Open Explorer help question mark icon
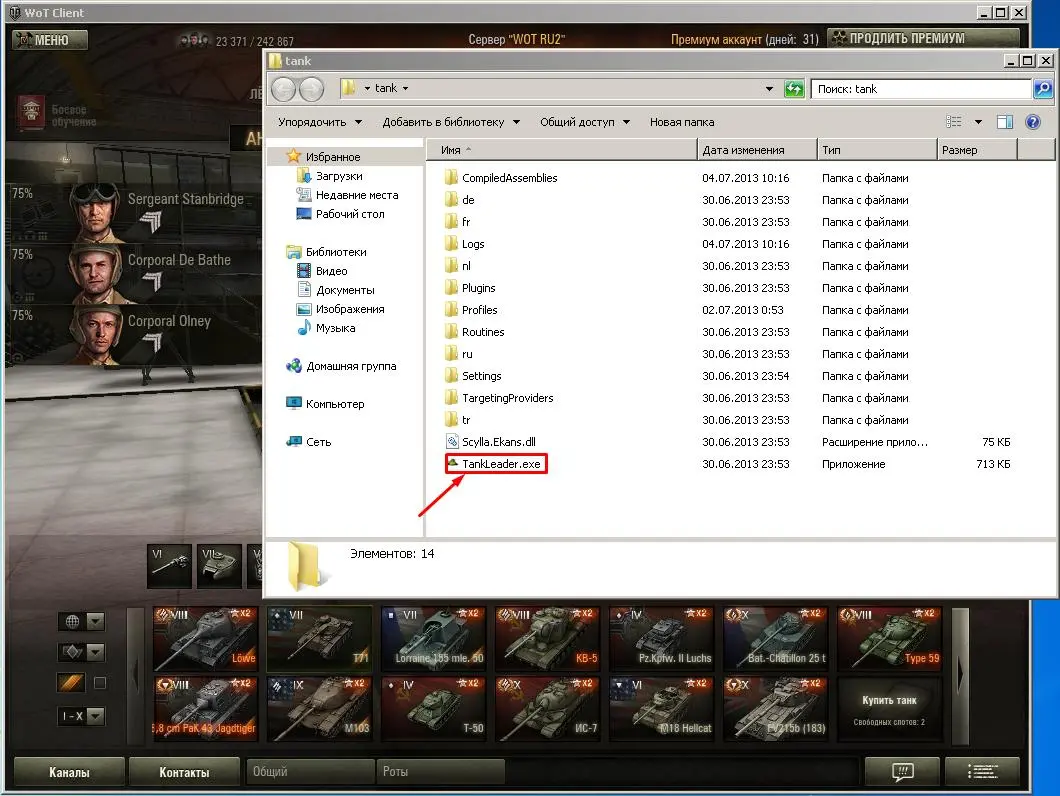 (x=1032, y=122)
